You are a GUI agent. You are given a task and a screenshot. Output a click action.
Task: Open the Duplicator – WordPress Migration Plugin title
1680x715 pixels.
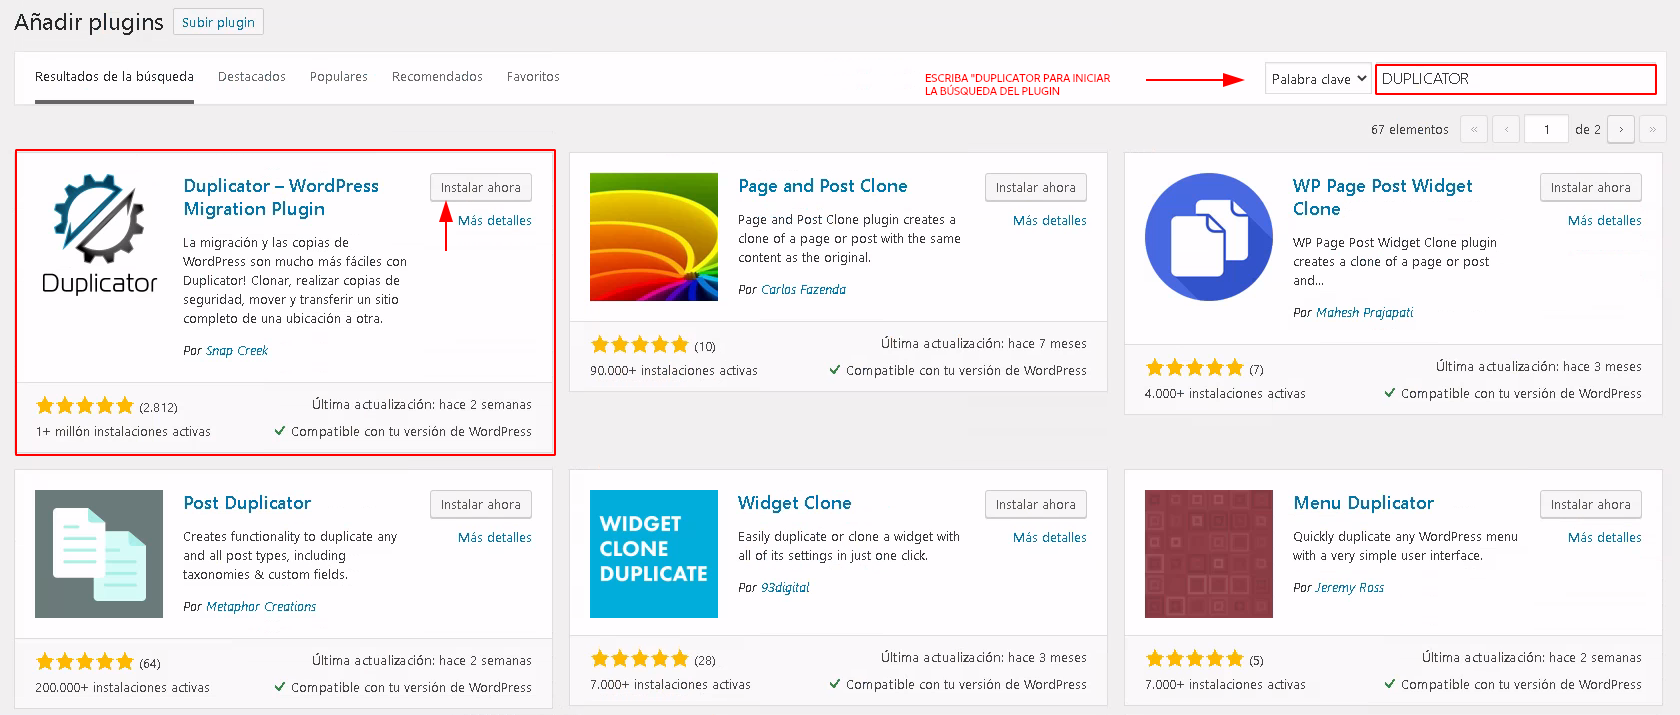tap(281, 197)
